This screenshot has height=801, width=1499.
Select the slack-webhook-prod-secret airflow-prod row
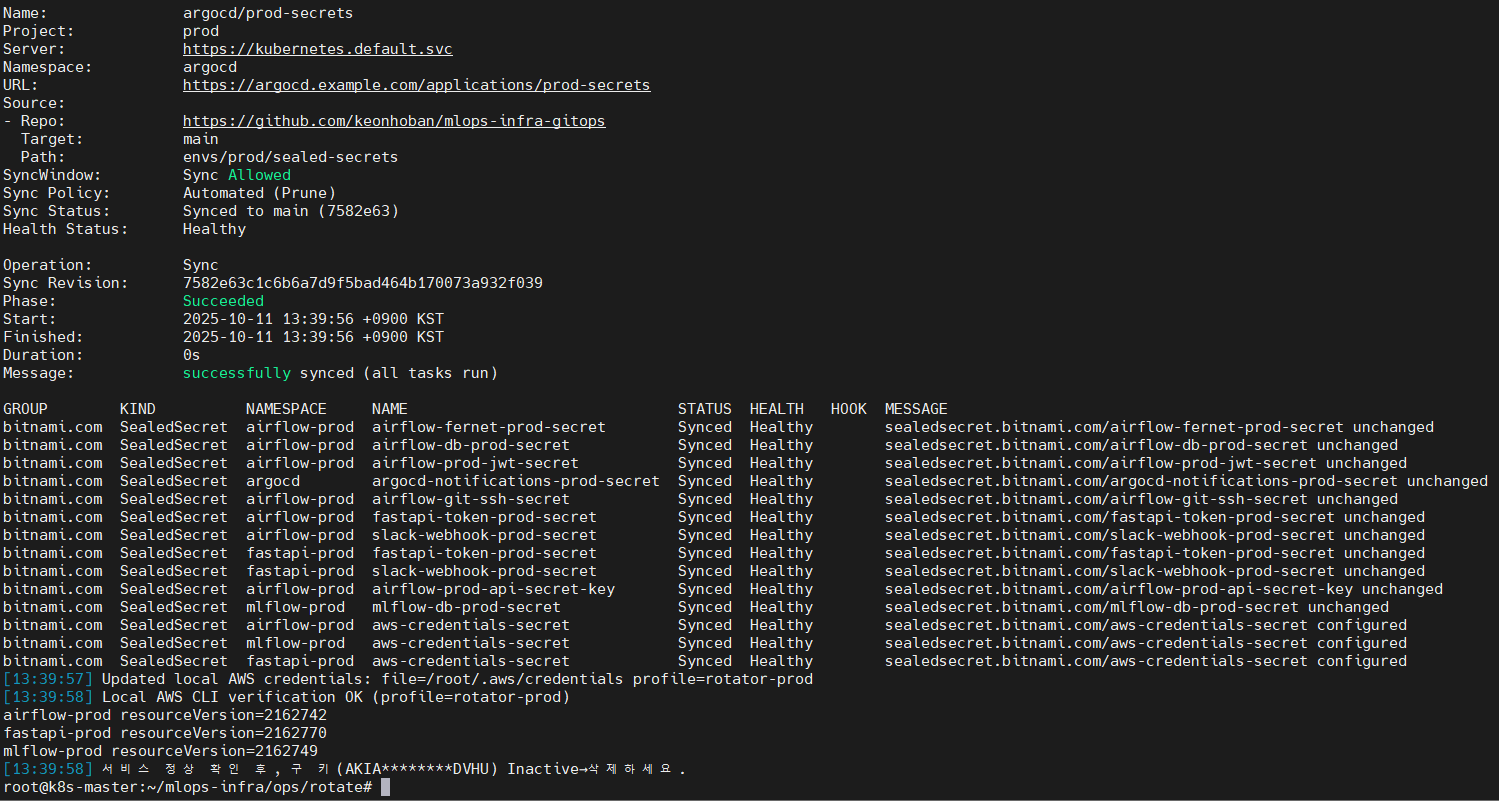(484, 534)
